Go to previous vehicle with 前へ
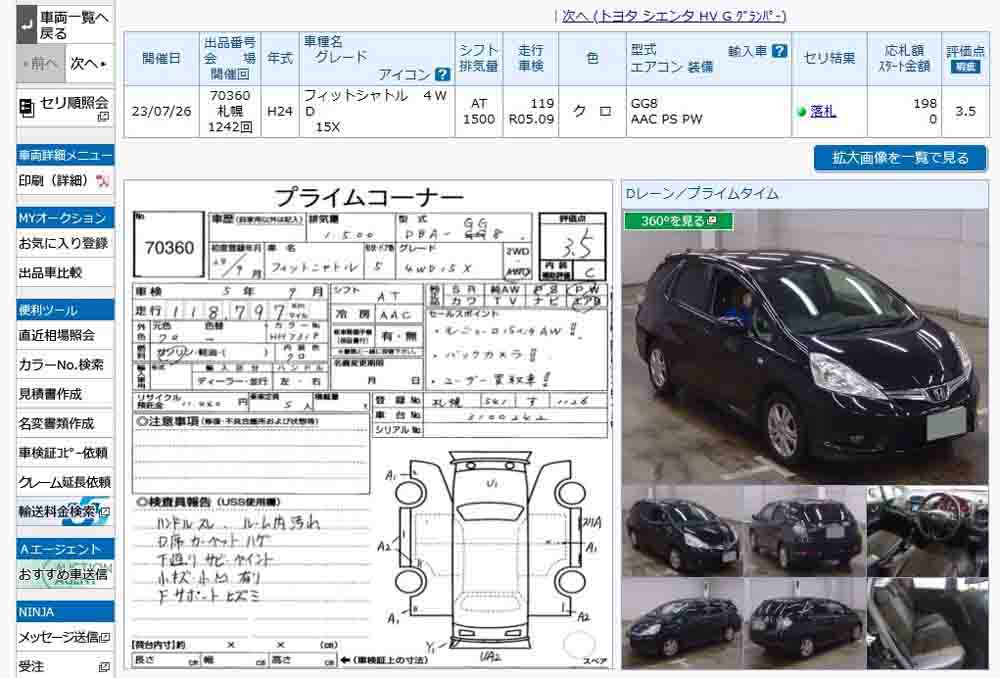The height and width of the screenshot is (678, 1000). (40, 64)
